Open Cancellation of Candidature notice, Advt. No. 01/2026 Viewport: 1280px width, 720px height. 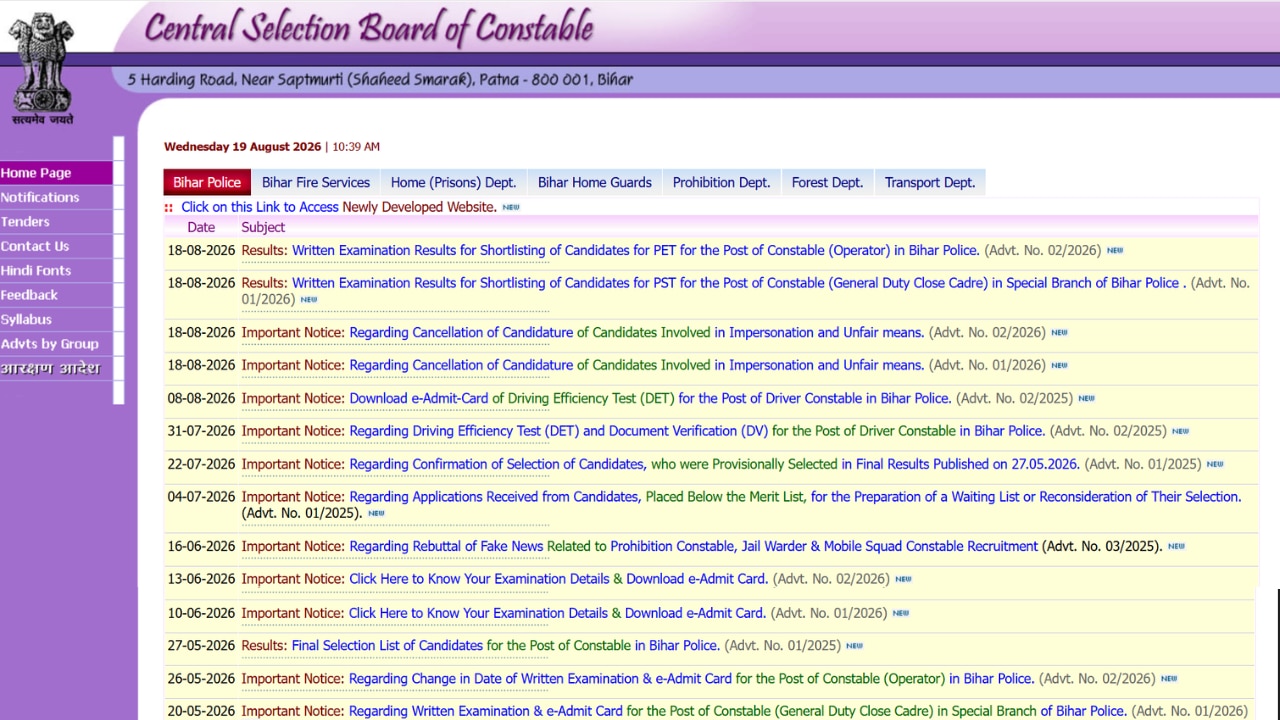(x=636, y=365)
